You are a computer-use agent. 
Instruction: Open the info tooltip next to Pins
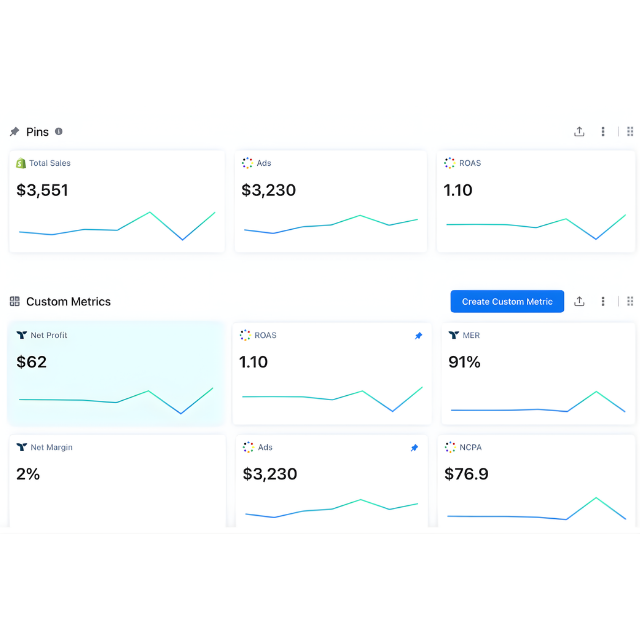(x=59, y=131)
